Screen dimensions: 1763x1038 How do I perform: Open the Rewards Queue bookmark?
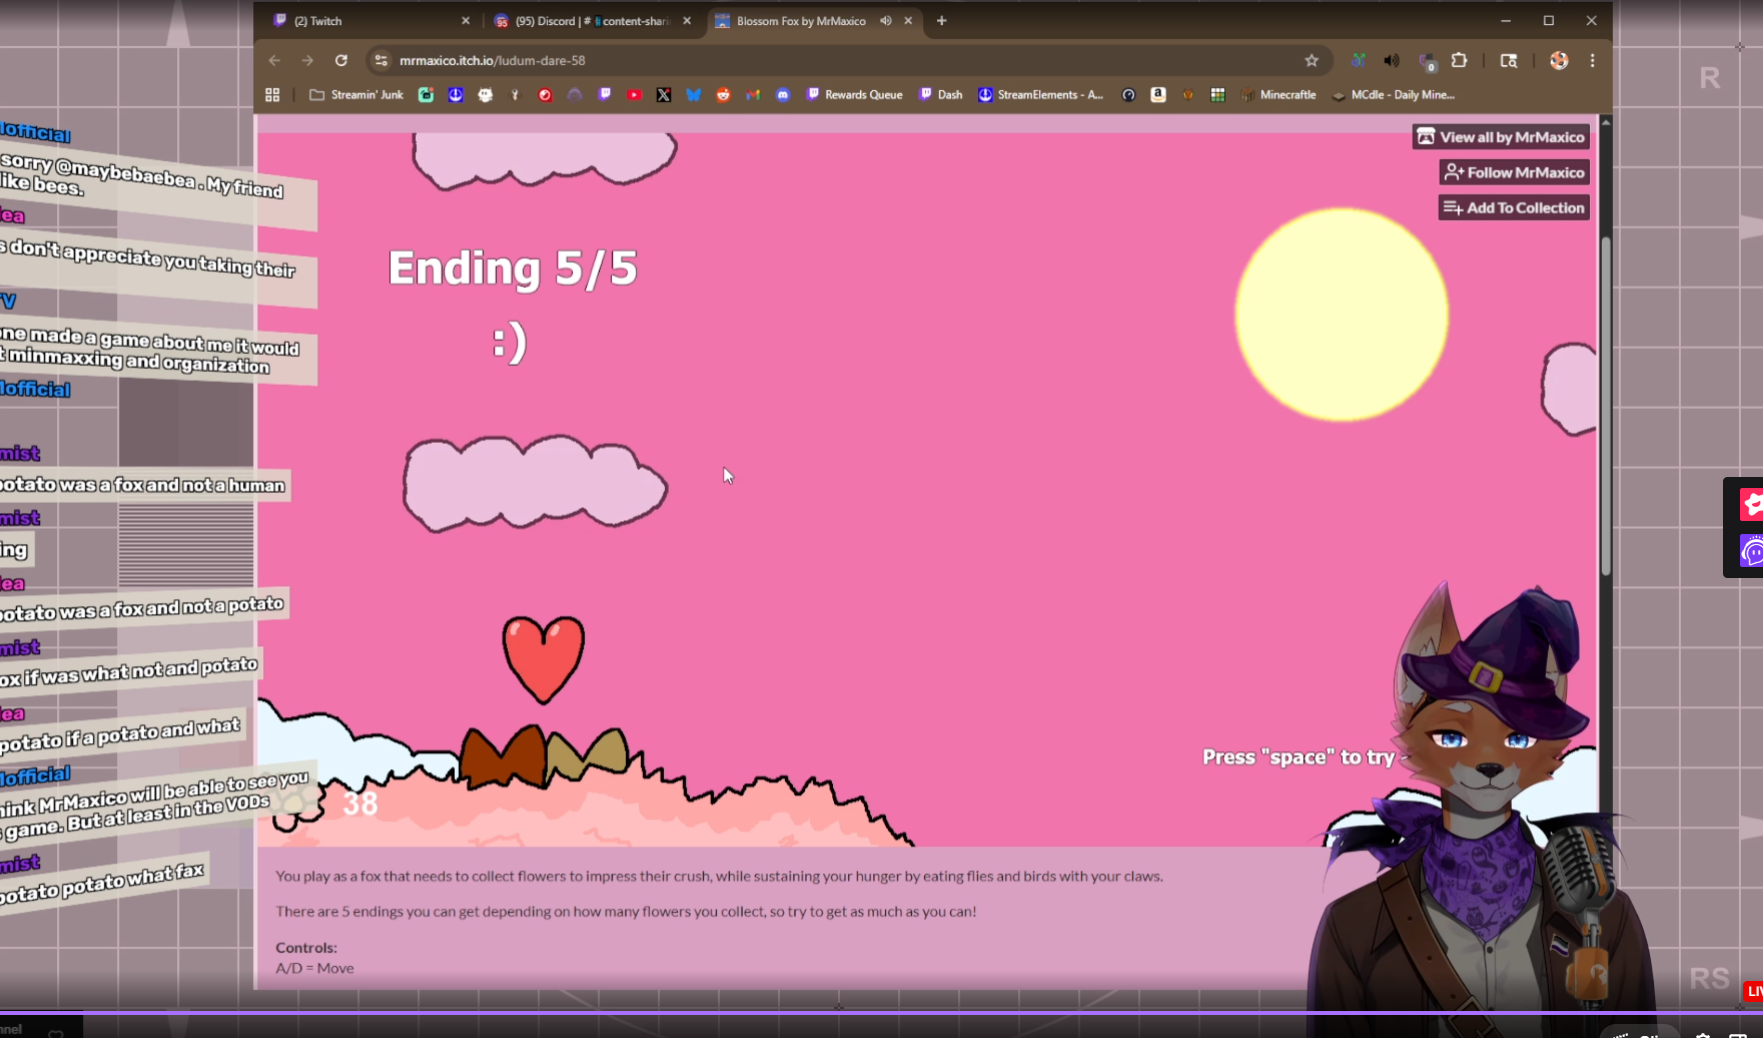tap(854, 95)
